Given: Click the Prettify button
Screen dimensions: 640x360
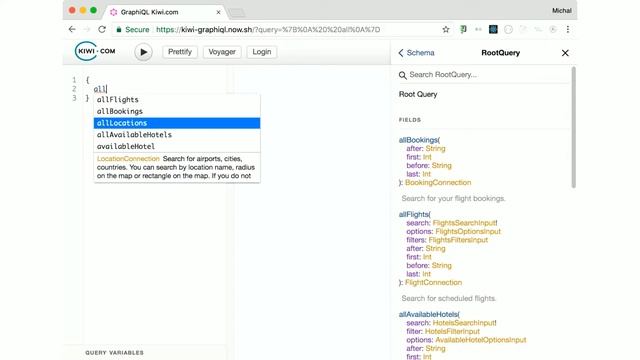Looking at the screenshot, I should [180, 52].
